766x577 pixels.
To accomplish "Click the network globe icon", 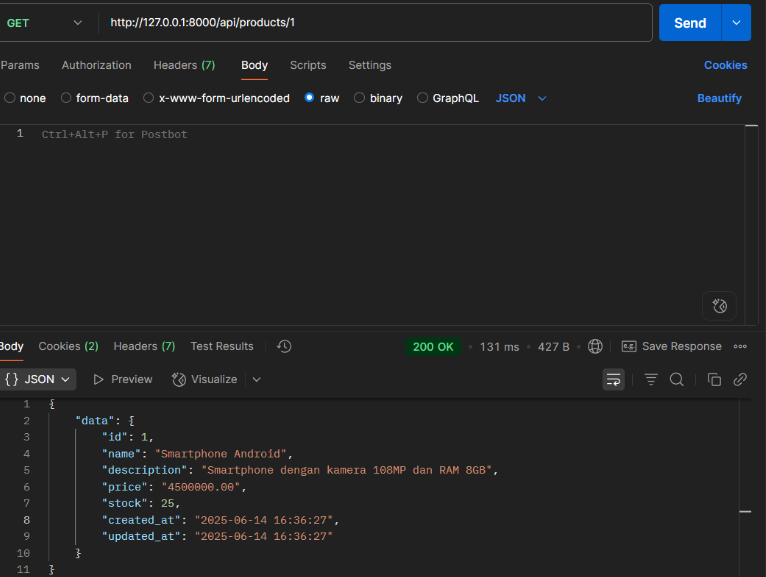I will 596,346.
